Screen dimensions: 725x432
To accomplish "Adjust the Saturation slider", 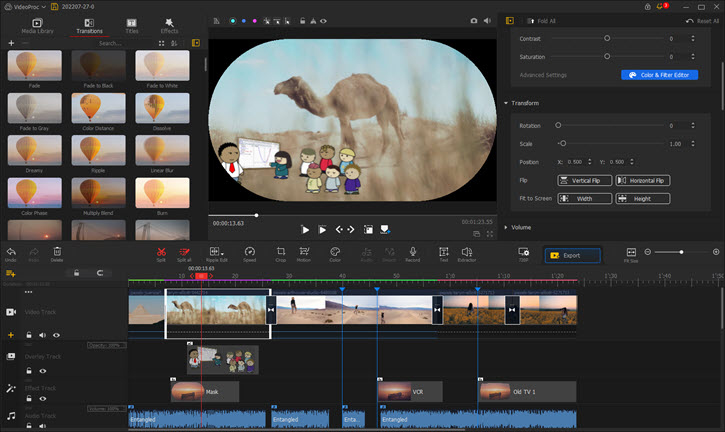I will point(606,57).
